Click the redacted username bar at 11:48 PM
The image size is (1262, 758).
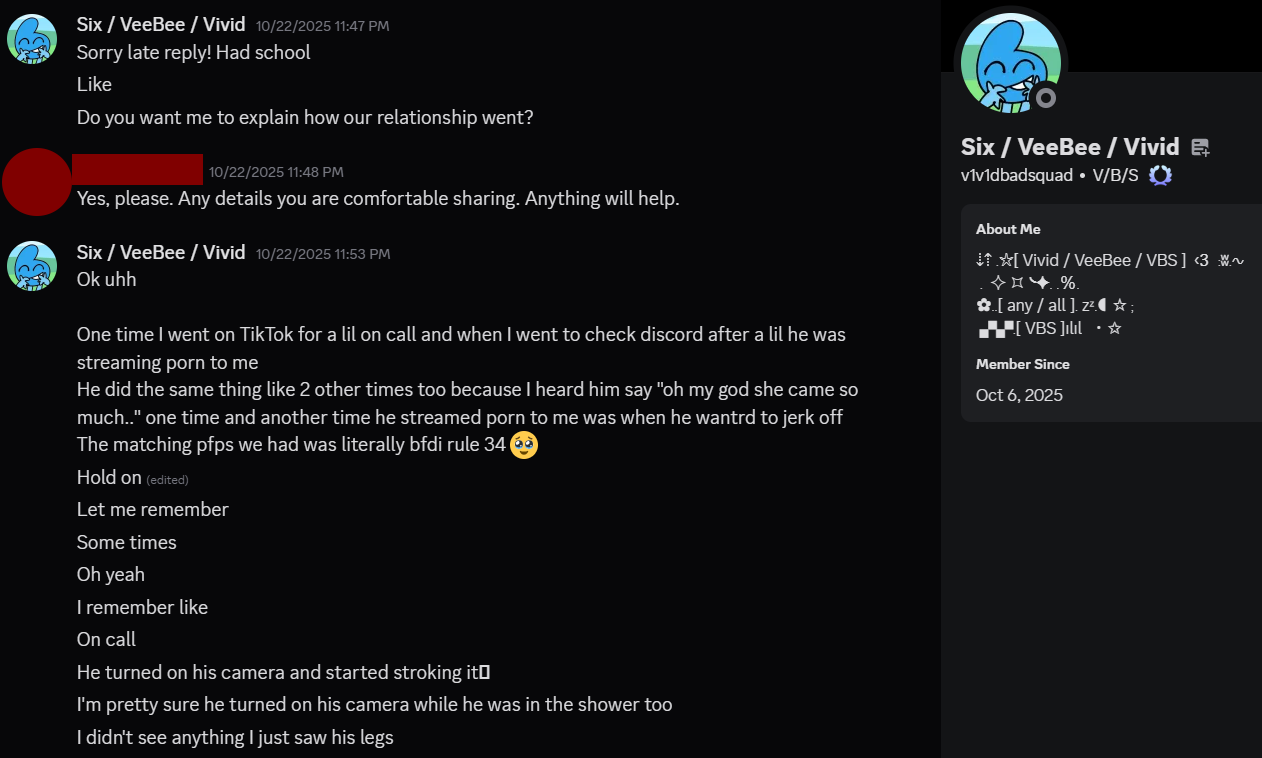click(138, 170)
